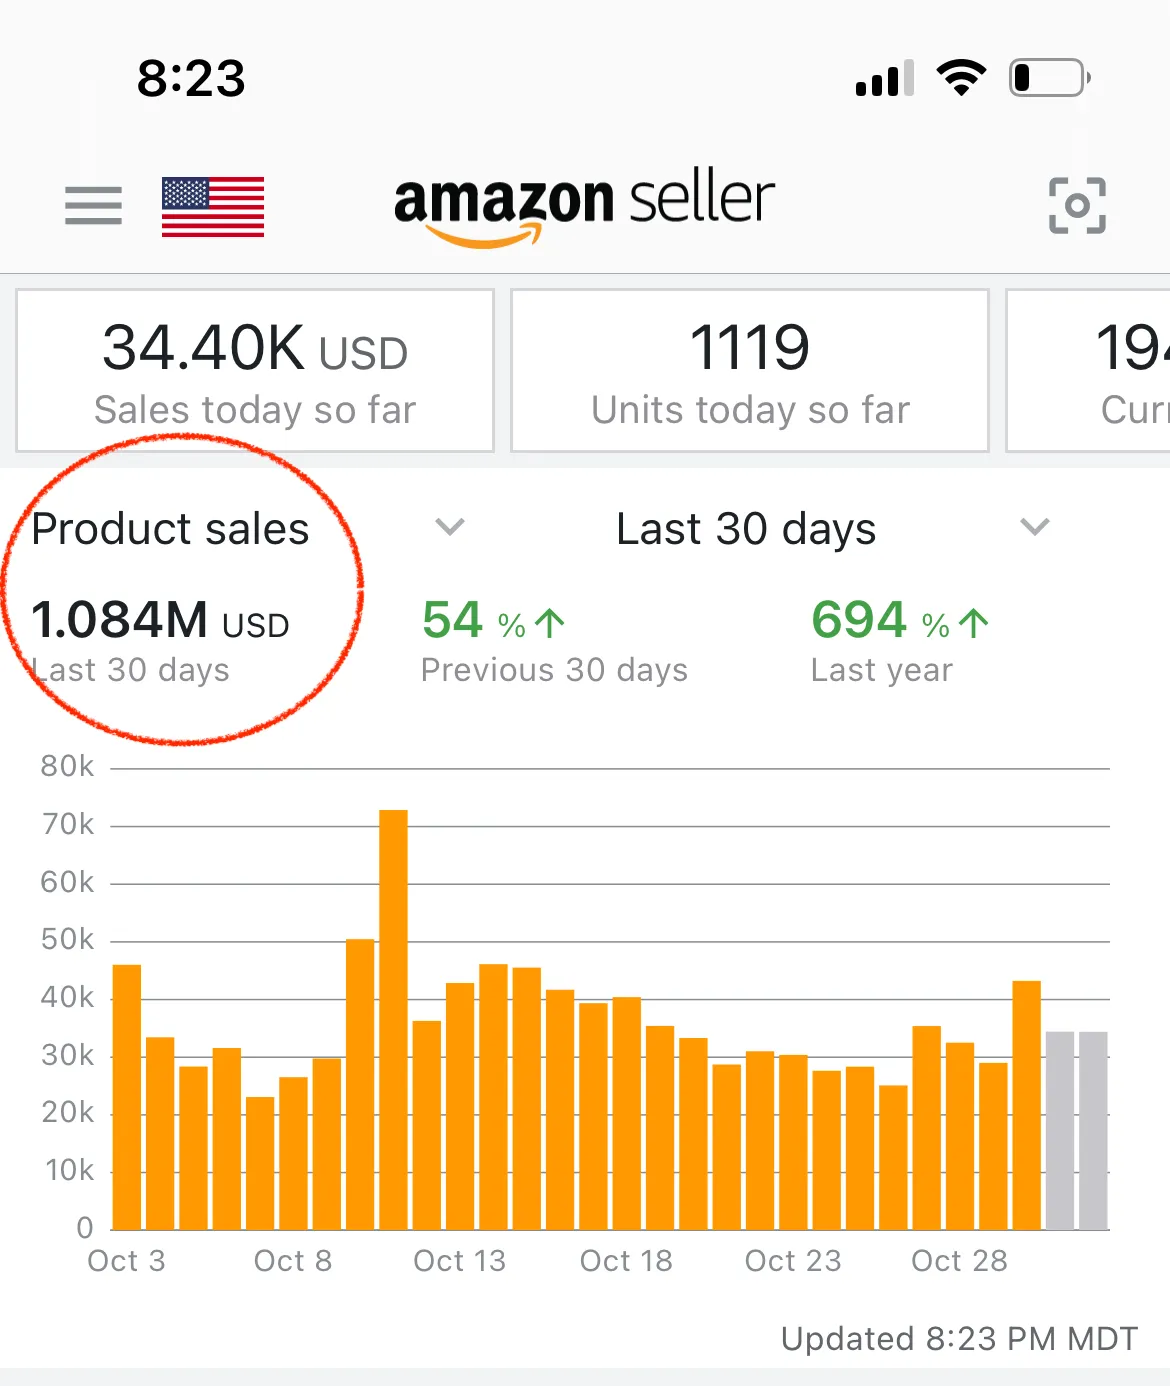Check the Wi-Fi status icon
The width and height of the screenshot is (1170, 1386).
point(961,78)
